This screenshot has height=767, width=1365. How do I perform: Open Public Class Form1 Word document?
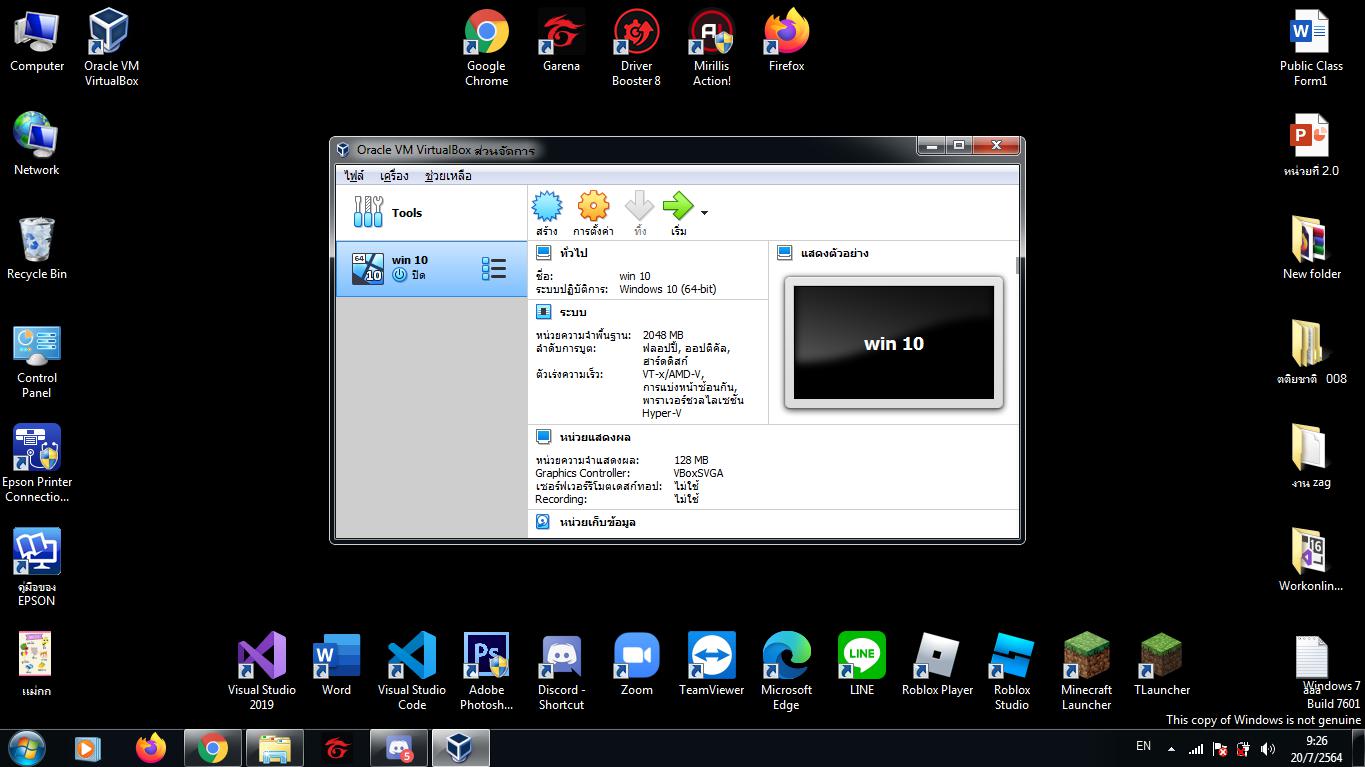click(1311, 48)
